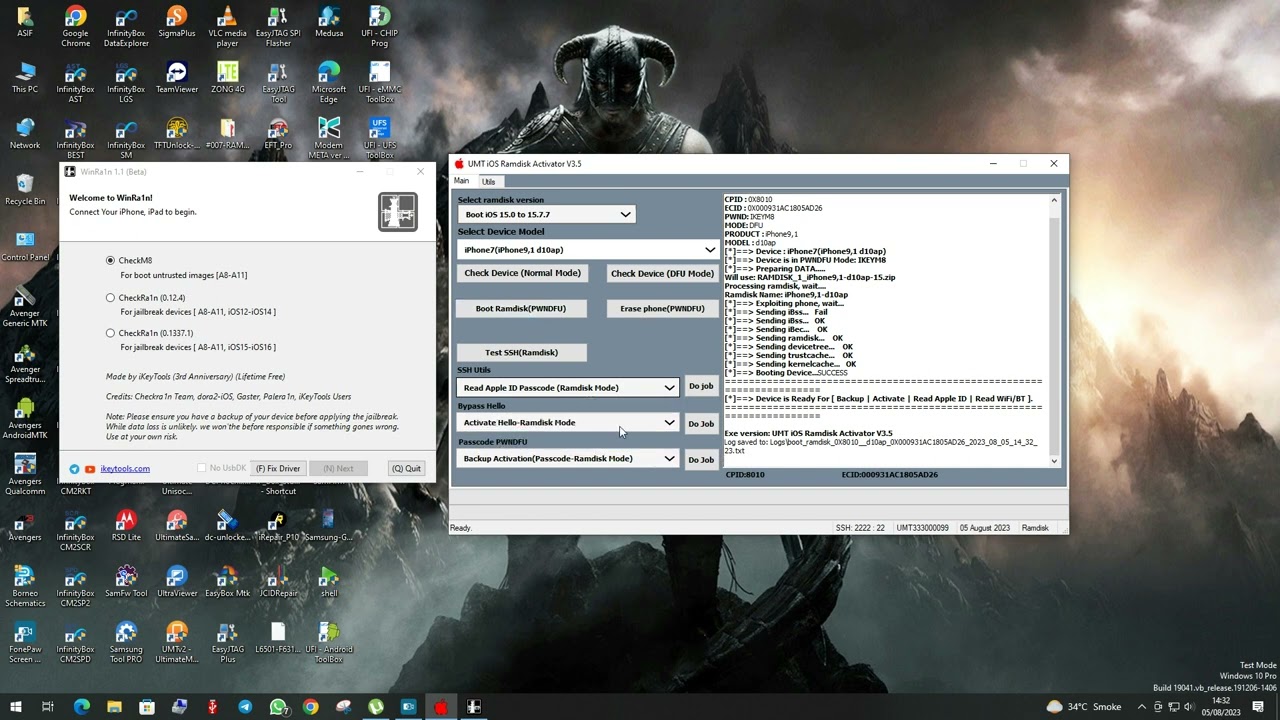Click Do job for SSH Utils
The height and width of the screenshot is (720, 1280).
click(701, 387)
